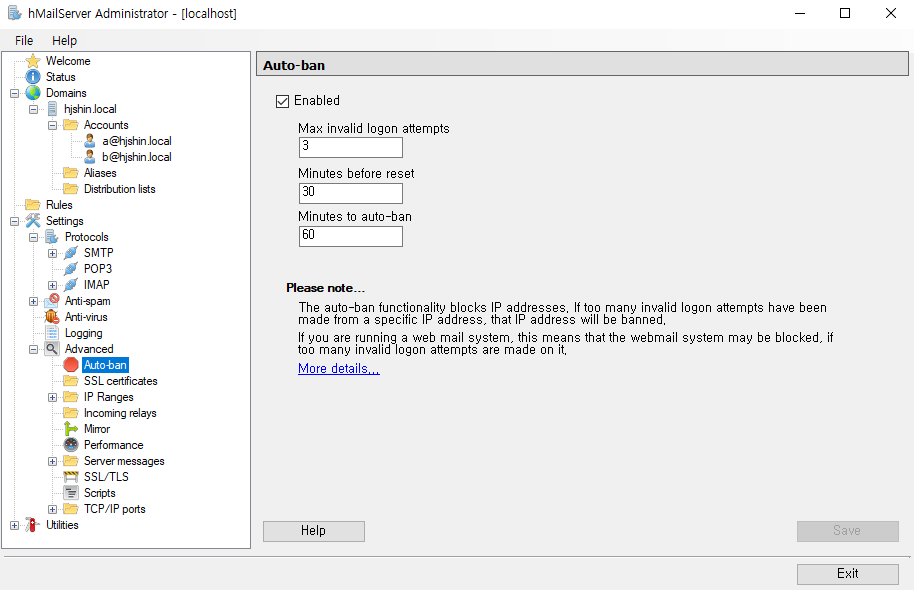The image size is (914, 590).
Task: Expand the Server messages node
Action: pos(52,461)
